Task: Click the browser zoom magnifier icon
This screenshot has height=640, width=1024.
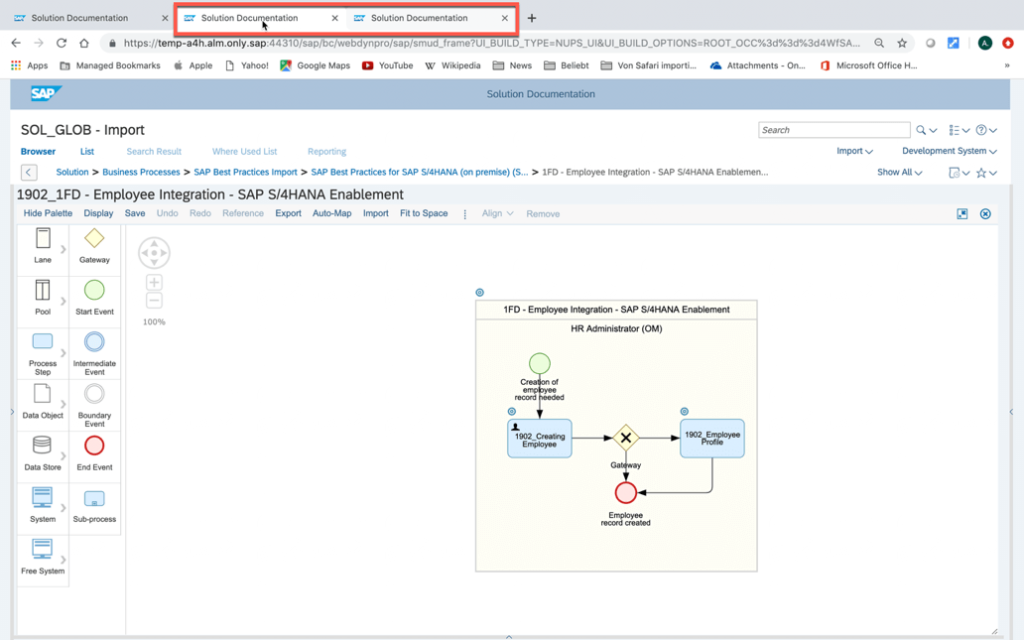Action: [x=879, y=43]
